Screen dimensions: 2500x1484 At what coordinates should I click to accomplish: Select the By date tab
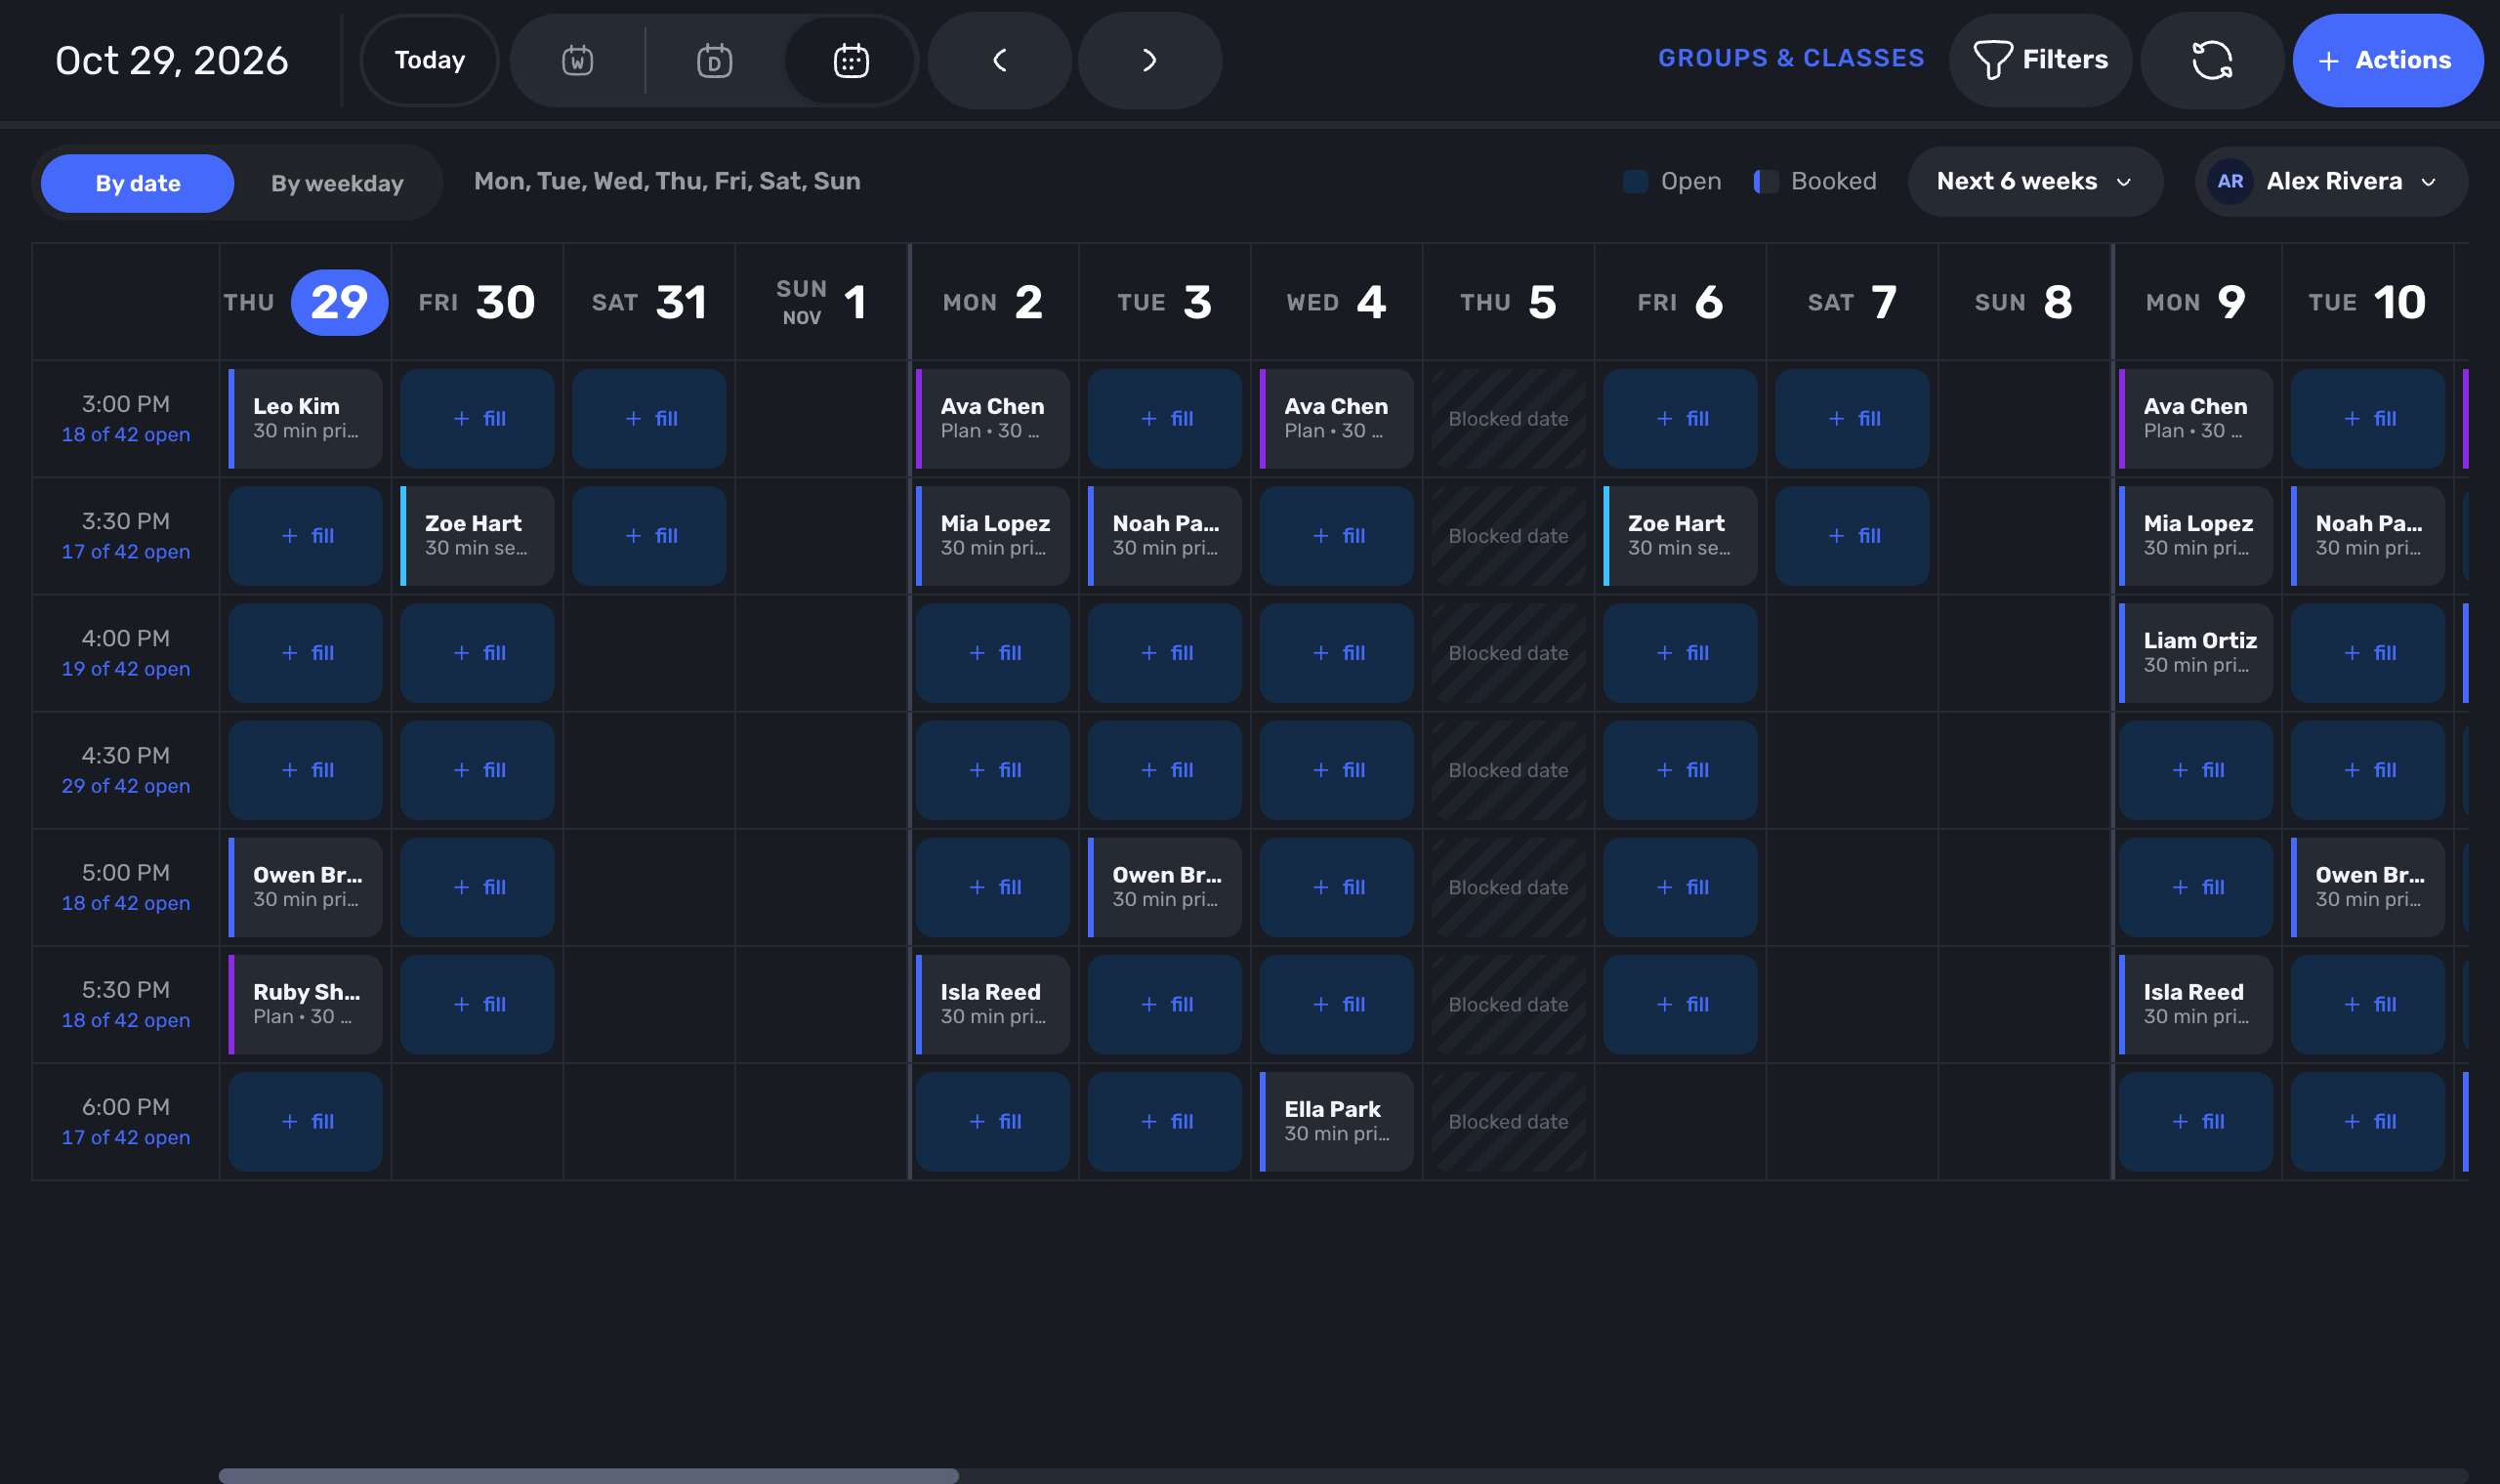(x=138, y=183)
